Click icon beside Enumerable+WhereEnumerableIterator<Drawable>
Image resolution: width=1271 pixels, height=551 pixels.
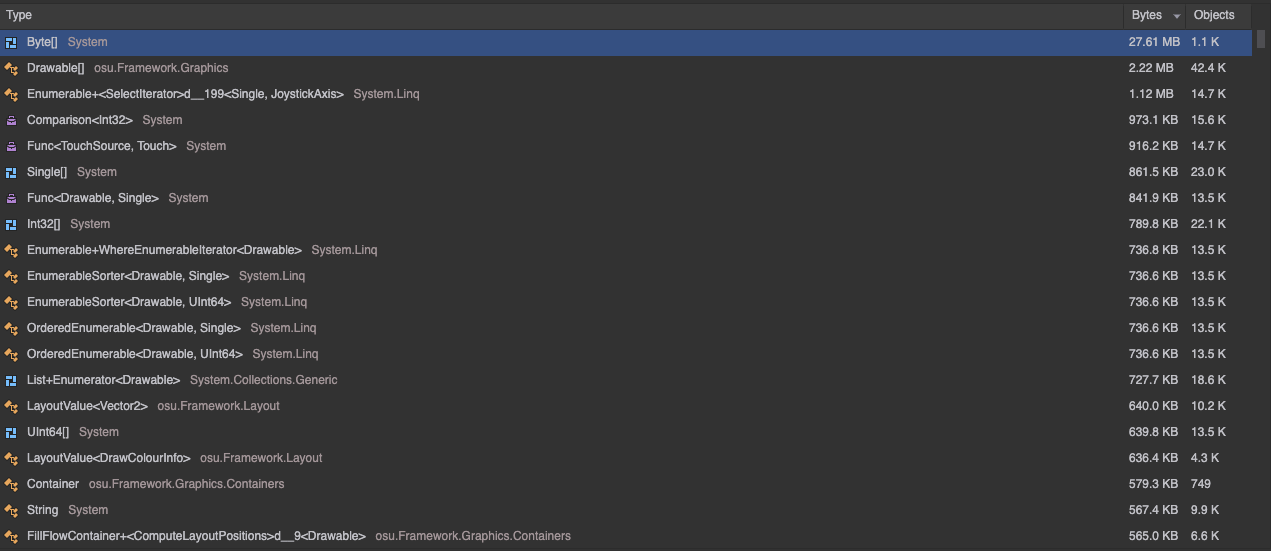[x=11, y=250]
